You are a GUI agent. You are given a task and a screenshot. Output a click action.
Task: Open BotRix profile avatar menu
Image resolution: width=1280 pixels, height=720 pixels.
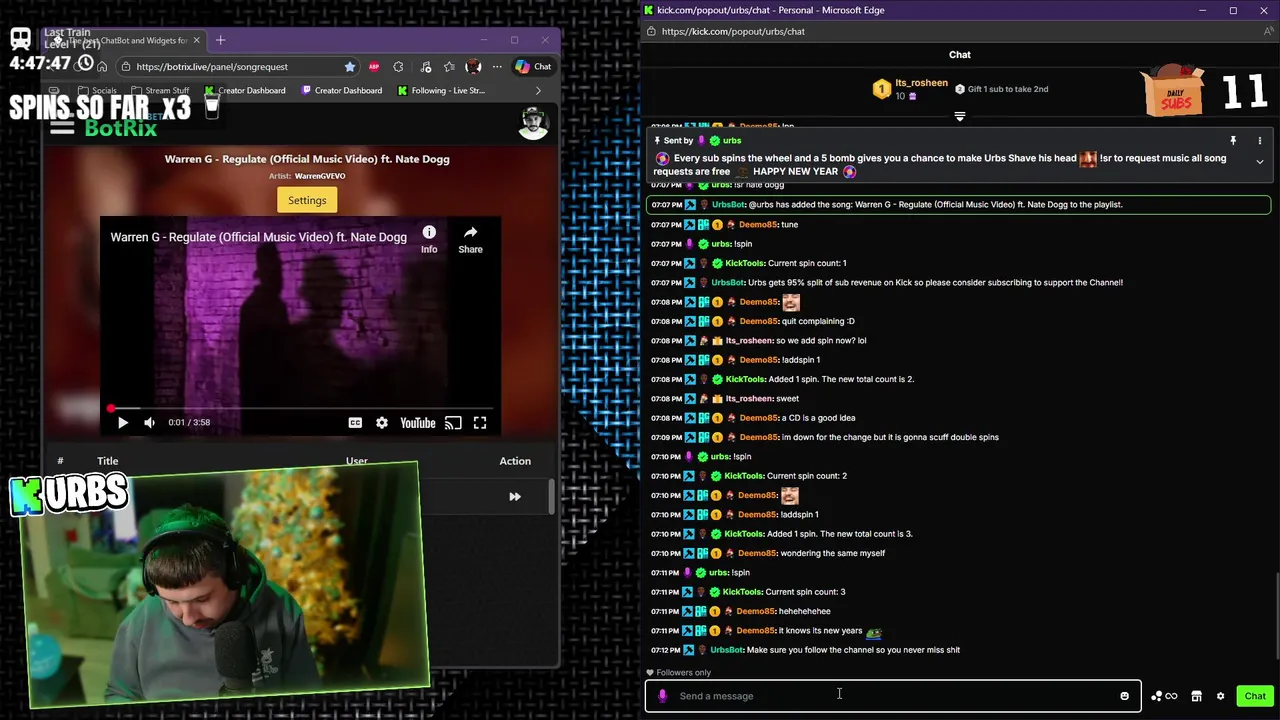click(x=534, y=122)
